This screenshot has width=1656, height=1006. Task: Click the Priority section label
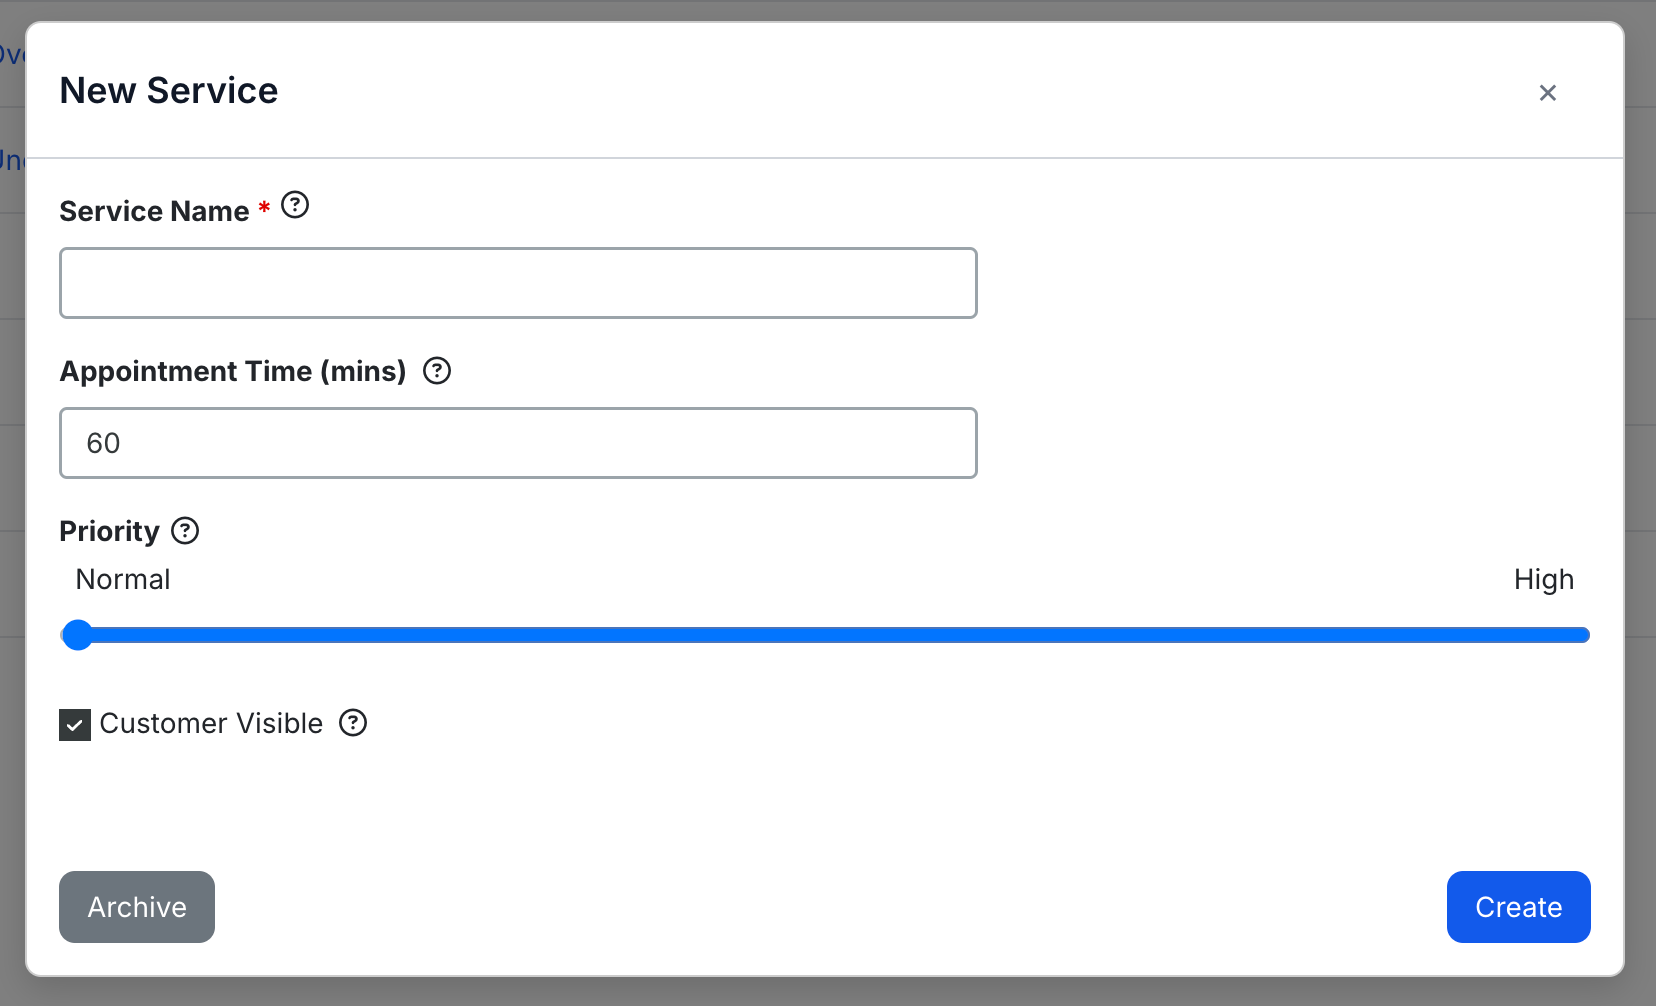click(109, 531)
